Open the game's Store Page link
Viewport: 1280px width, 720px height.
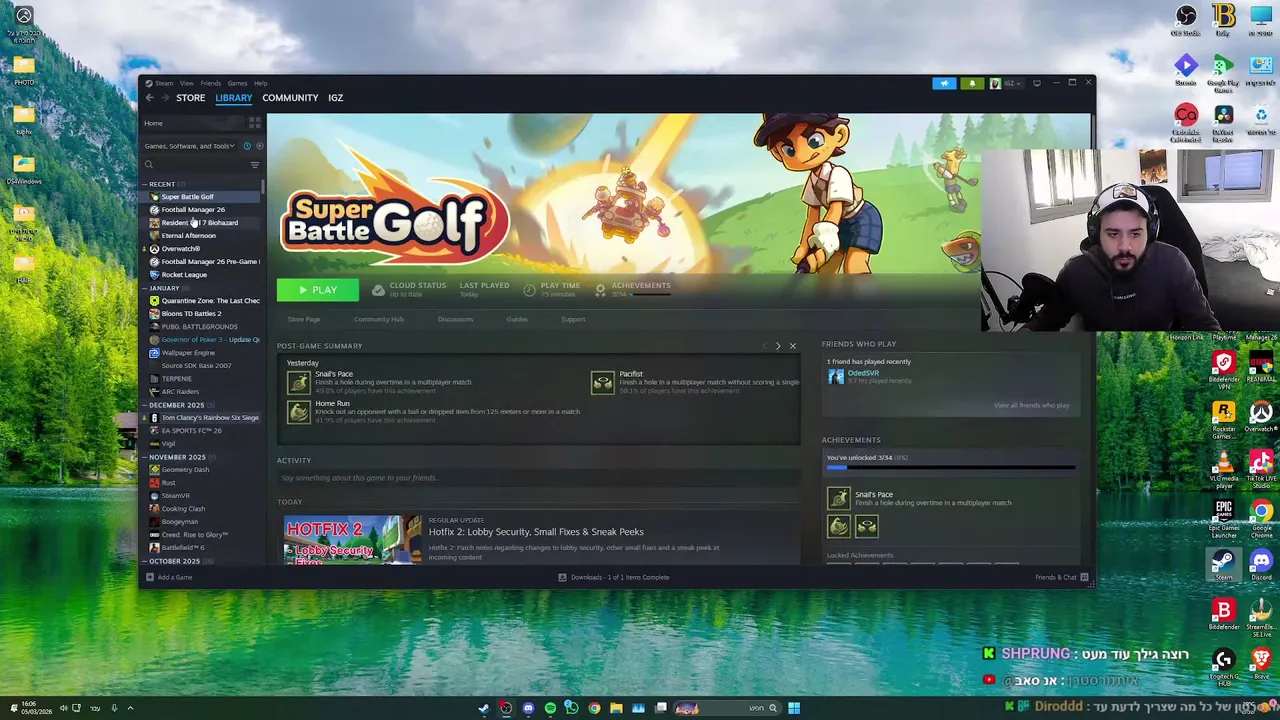tap(304, 319)
